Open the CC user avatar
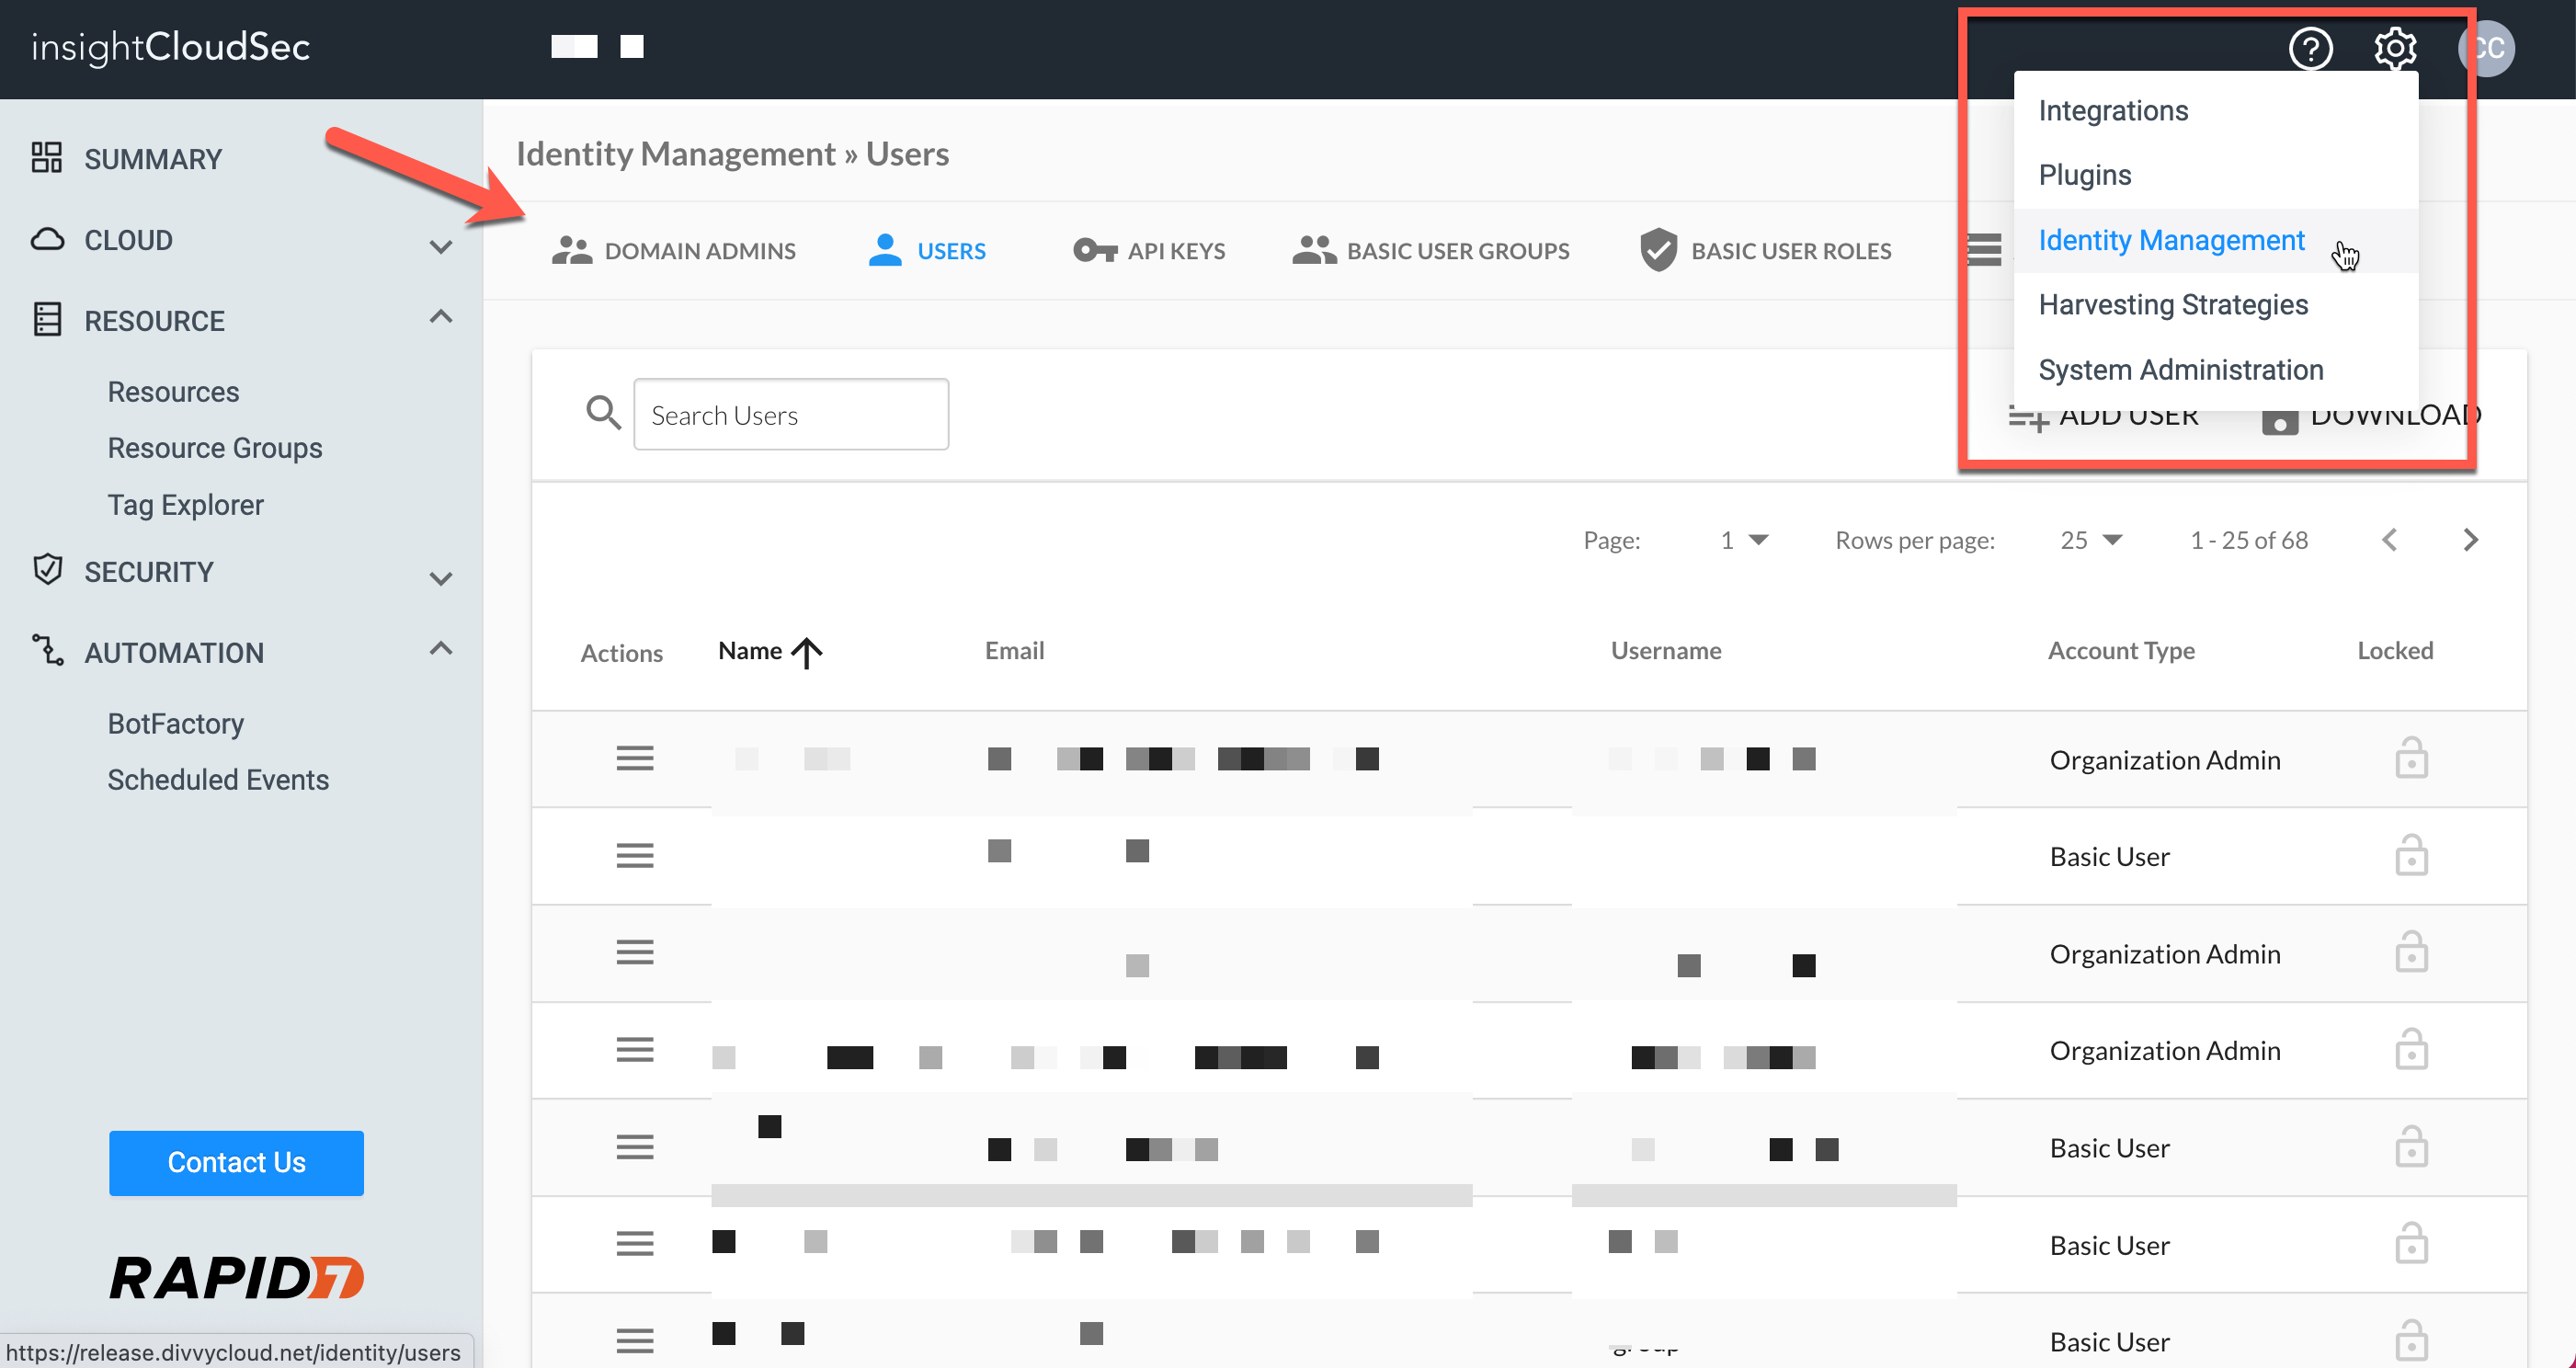The width and height of the screenshot is (2576, 1368). (2486, 48)
